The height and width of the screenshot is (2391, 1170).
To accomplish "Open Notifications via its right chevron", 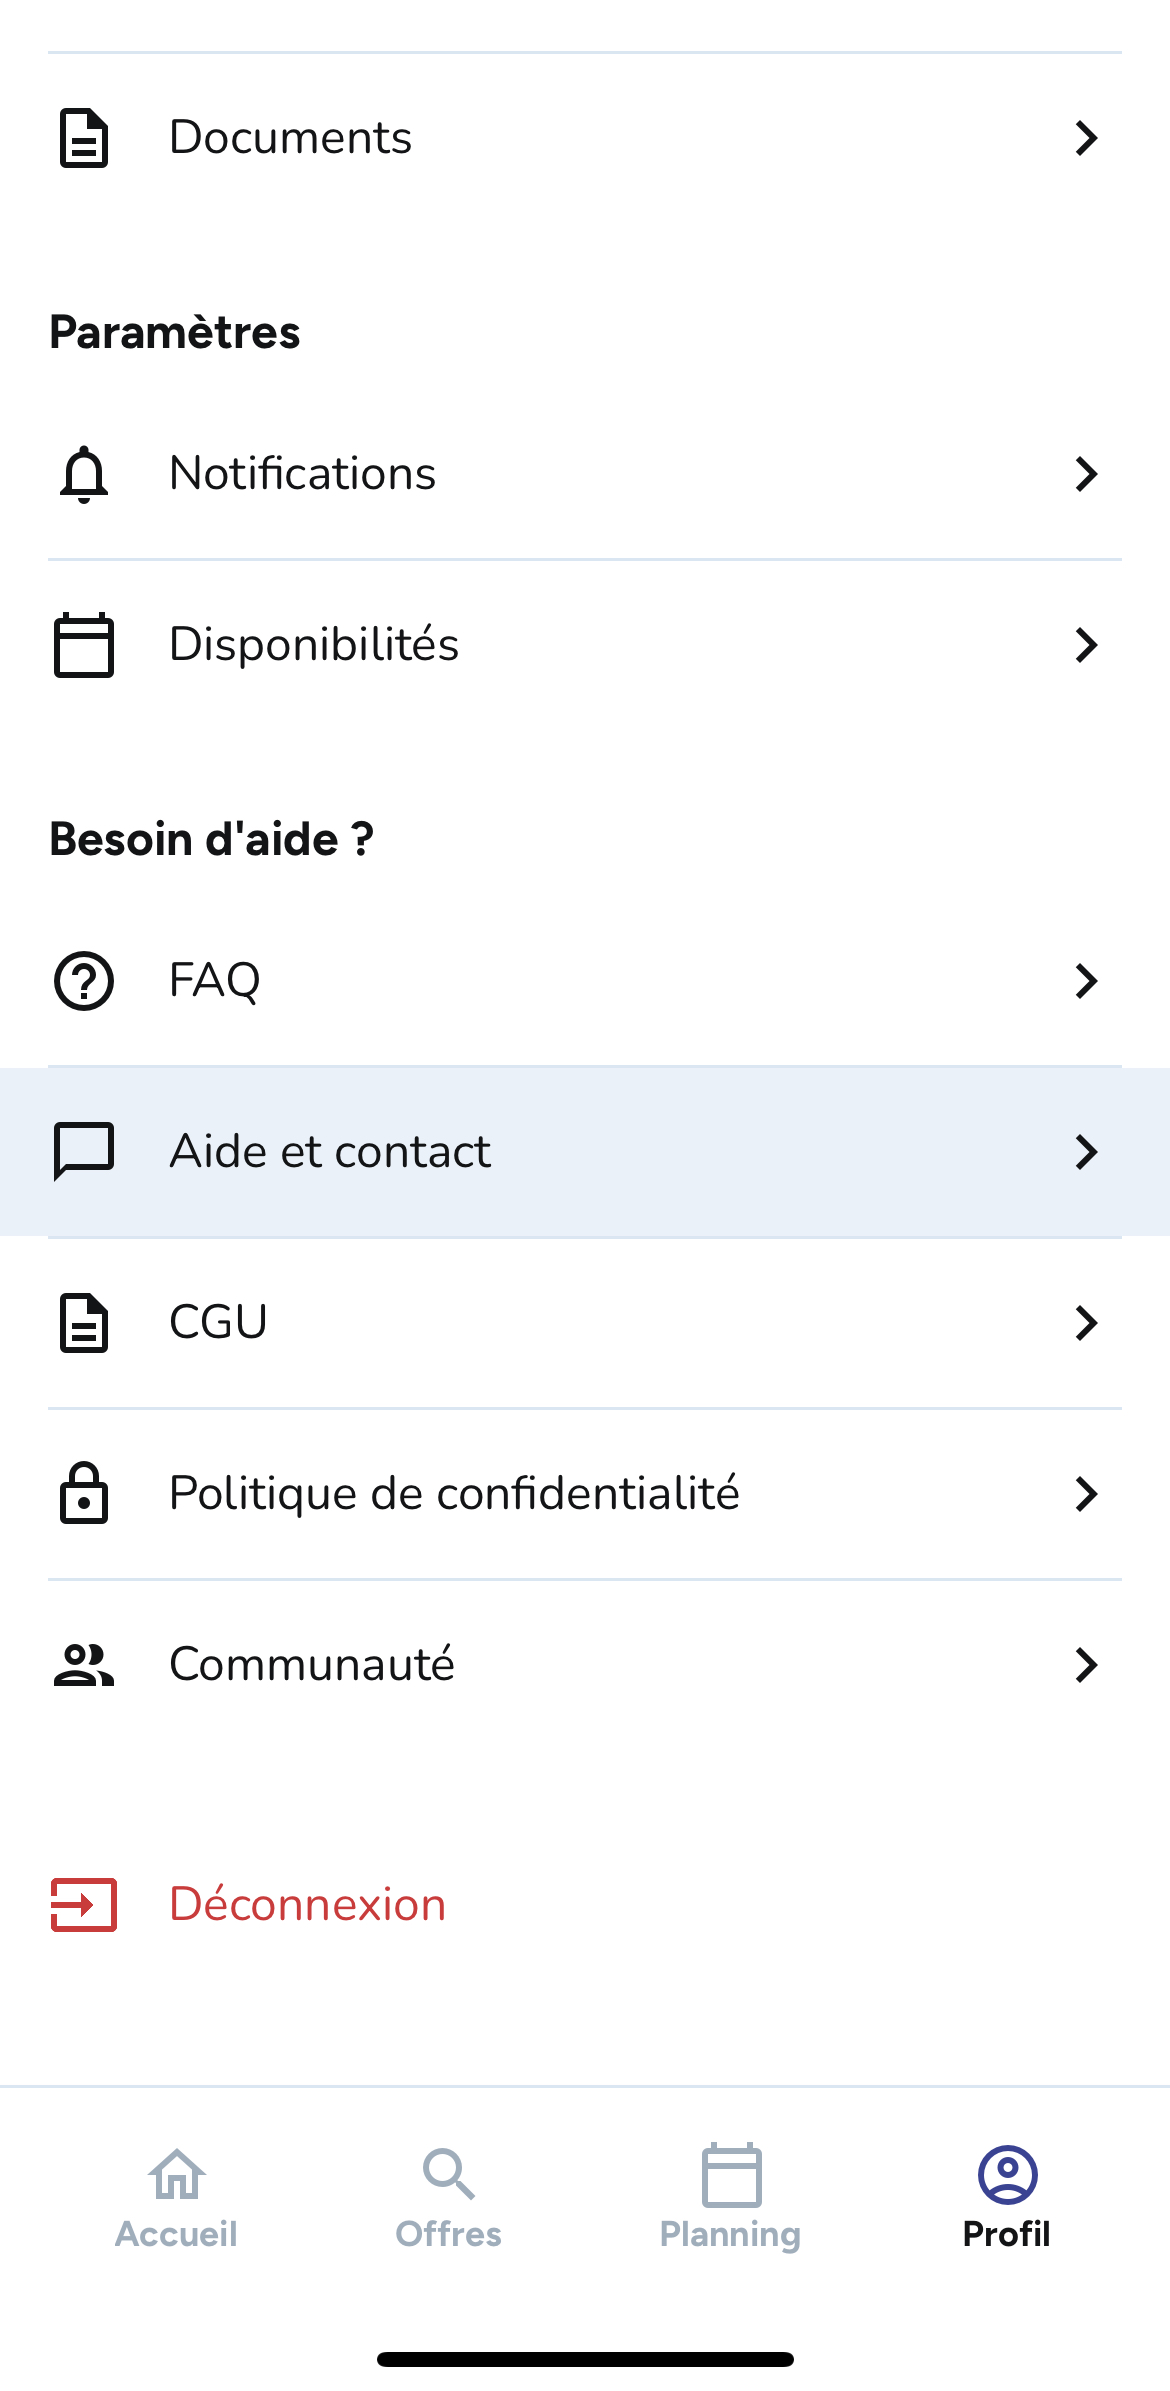I will click(1086, 474).
